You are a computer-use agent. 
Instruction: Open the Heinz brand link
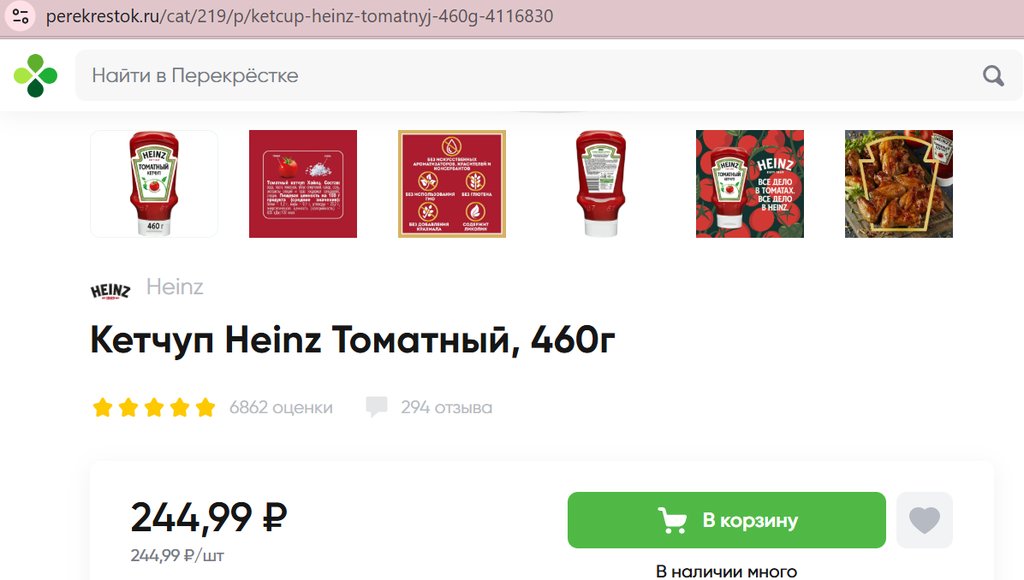(174, 287)
